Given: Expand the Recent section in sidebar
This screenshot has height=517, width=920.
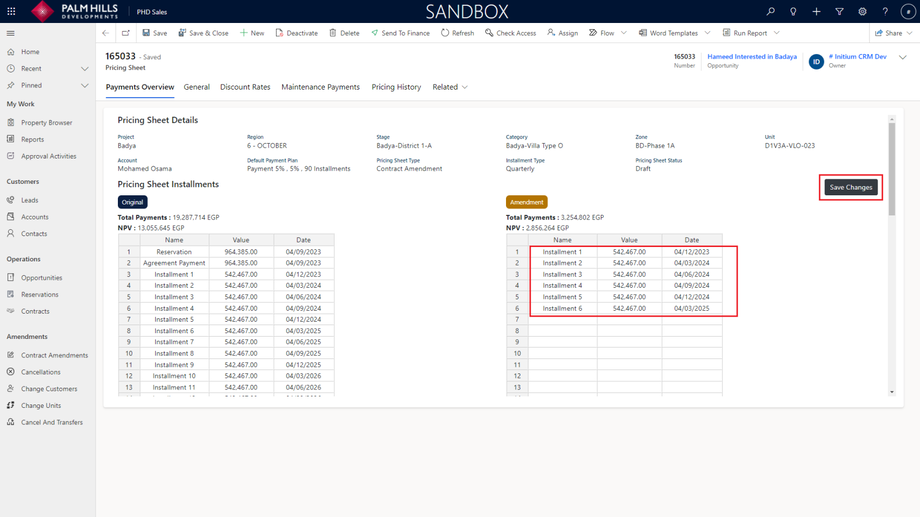Looking at the screenshot, I should click(84, 69).
